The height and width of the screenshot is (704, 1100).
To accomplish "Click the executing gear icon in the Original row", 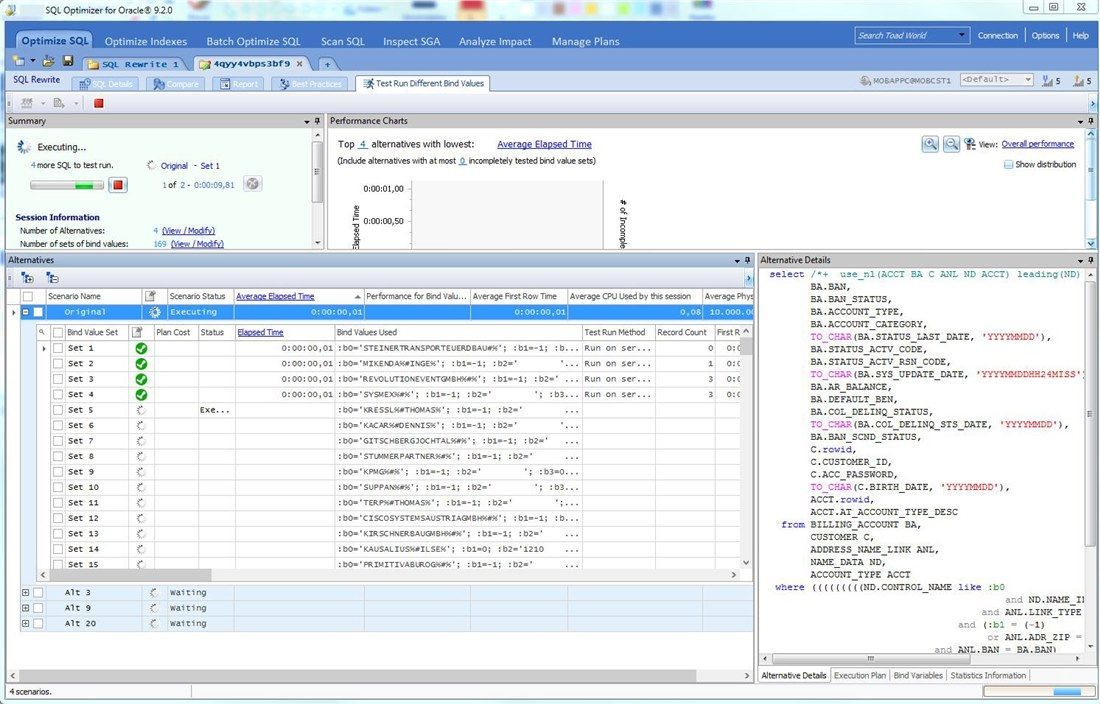I will pos(154,312).
